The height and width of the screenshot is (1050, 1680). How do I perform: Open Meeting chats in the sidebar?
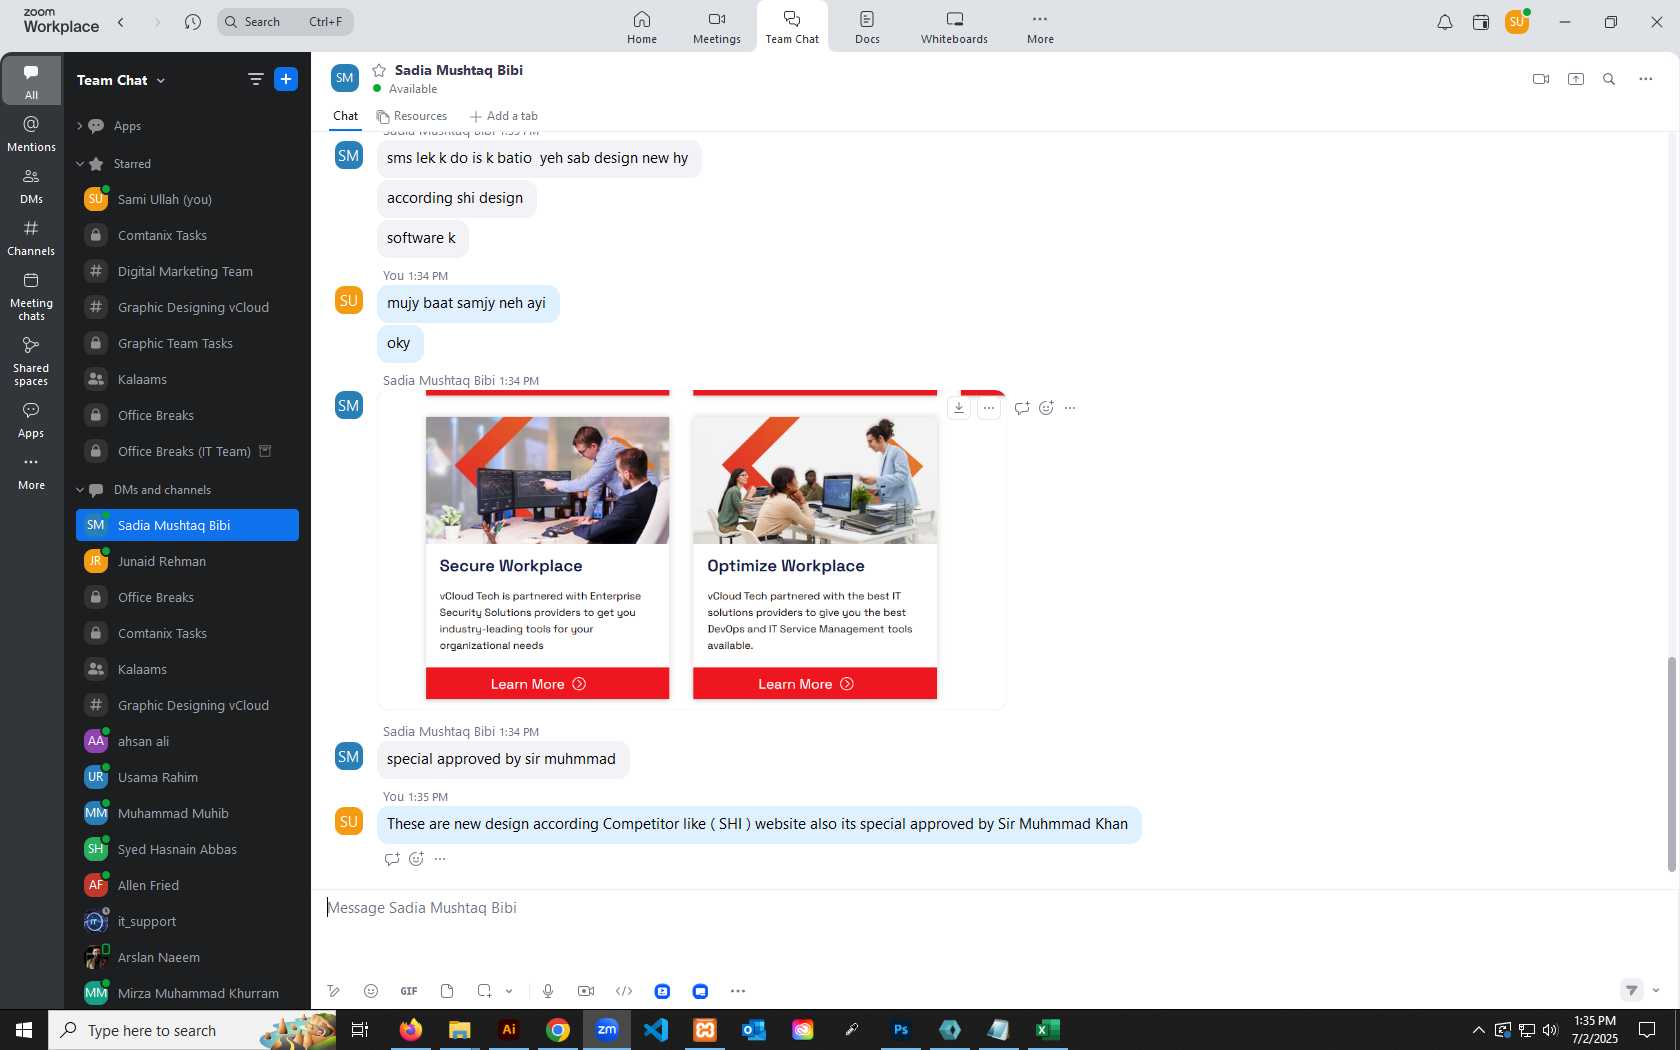(x=31, y=296)
